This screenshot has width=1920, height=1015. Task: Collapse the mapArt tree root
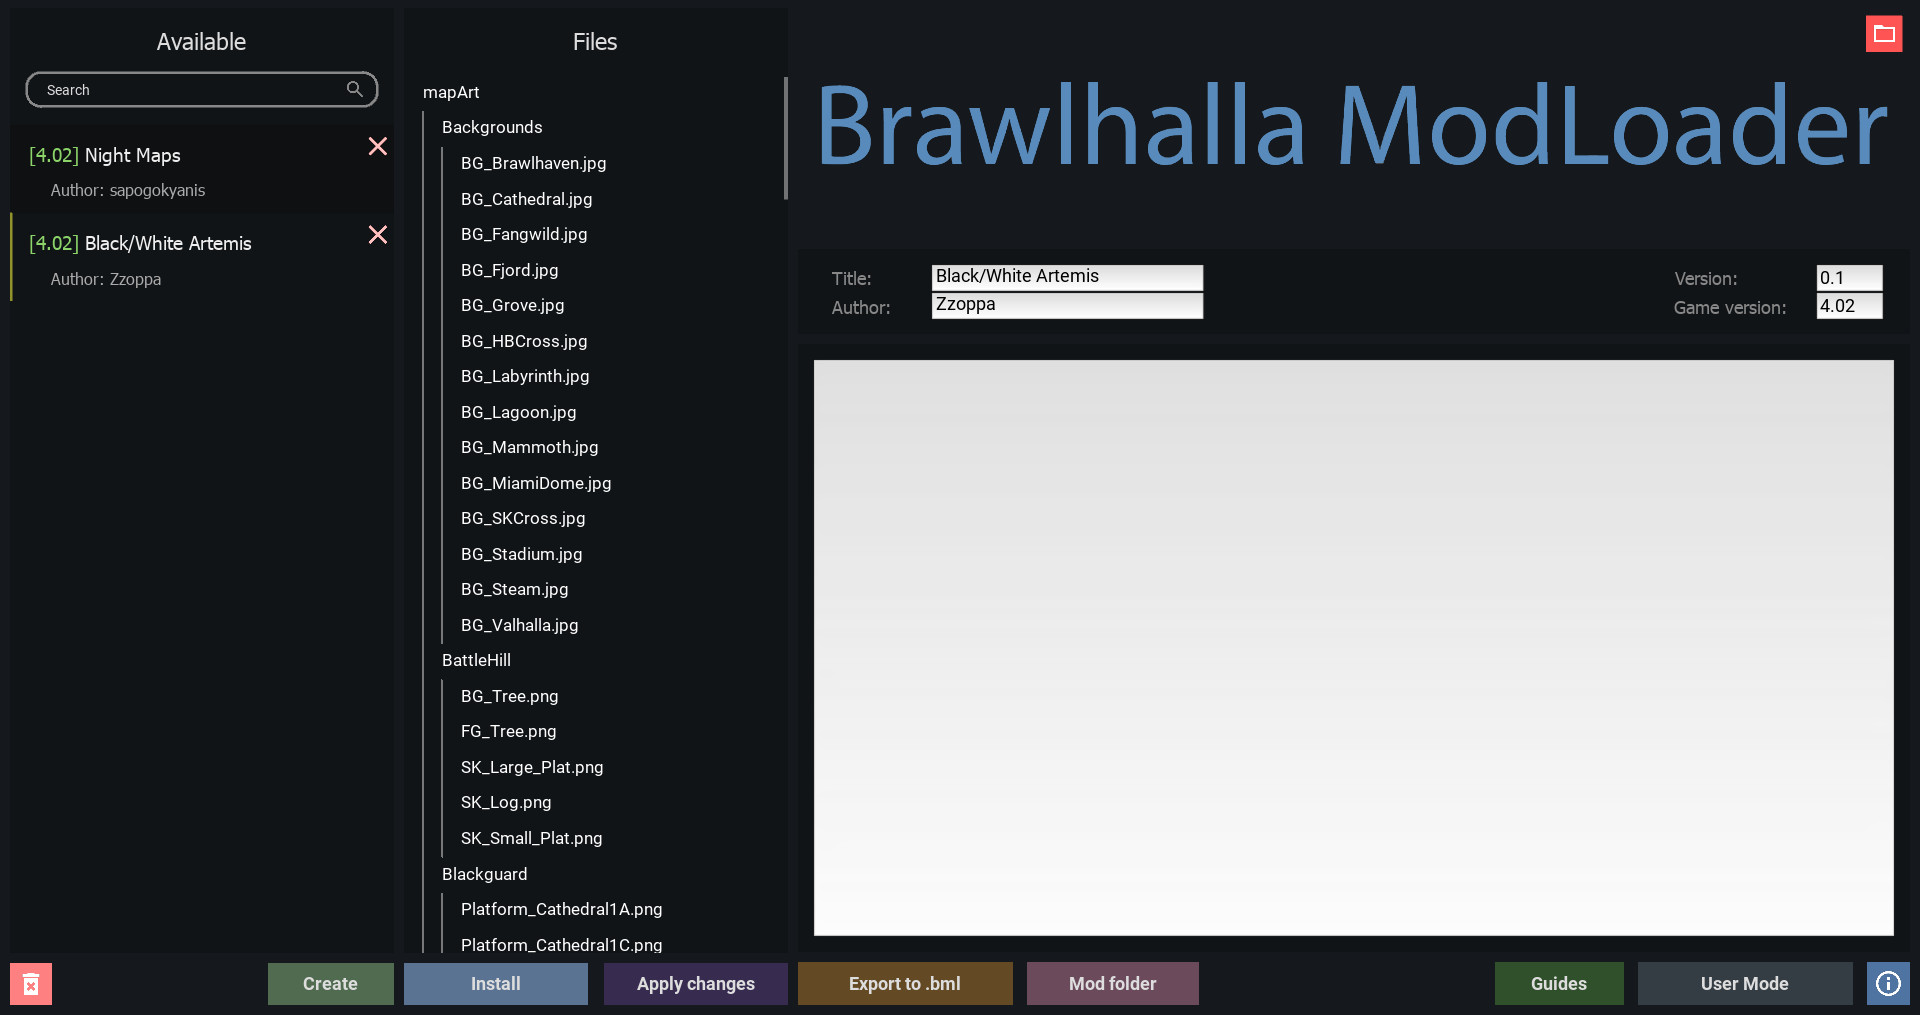click(x=451, y=92)
